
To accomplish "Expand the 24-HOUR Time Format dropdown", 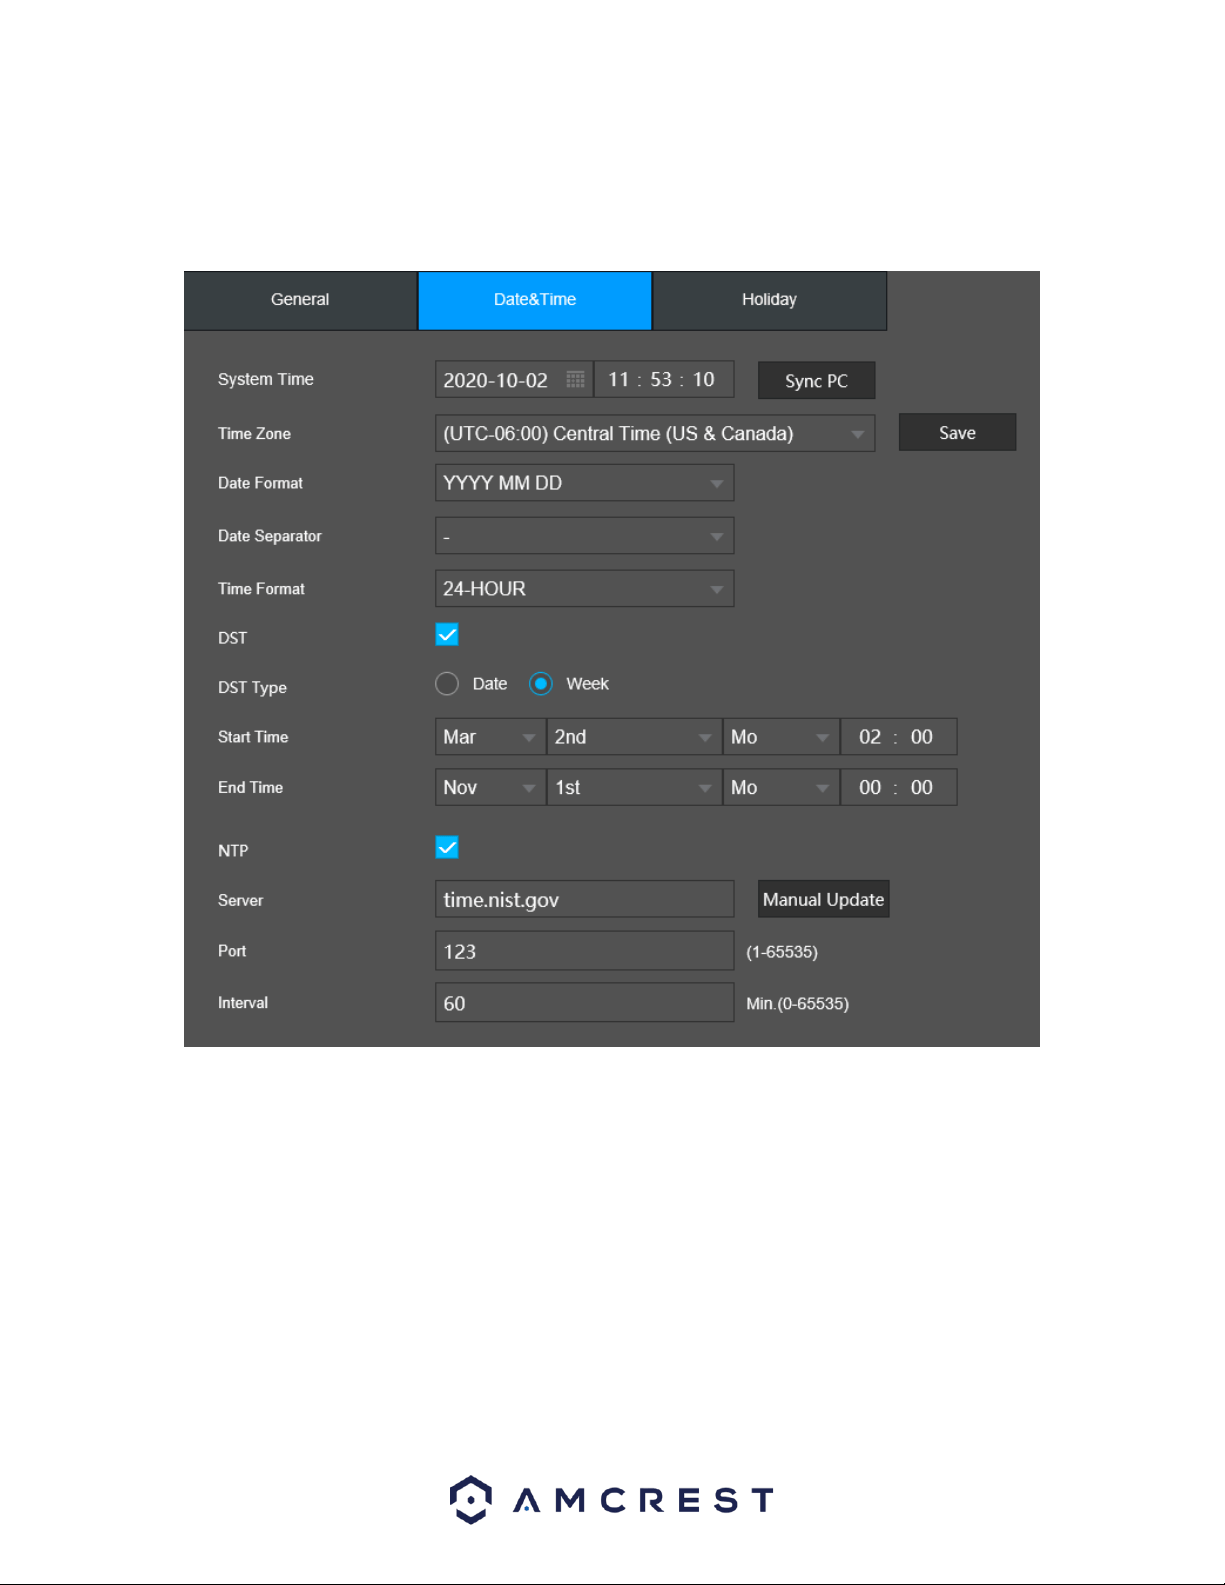I will (x=585, y=589).
